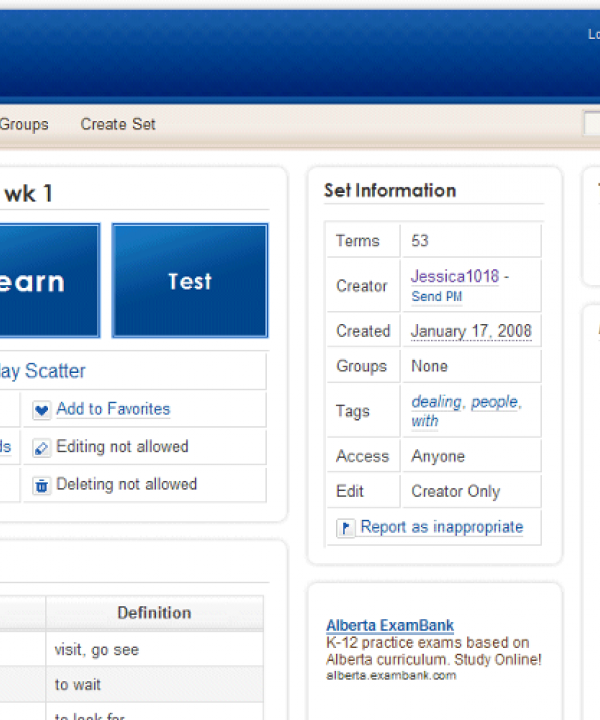Click the heart icon beside Add to Favorites
The height and width of the screenshot is (720, 600).
[x=41, y=410]
